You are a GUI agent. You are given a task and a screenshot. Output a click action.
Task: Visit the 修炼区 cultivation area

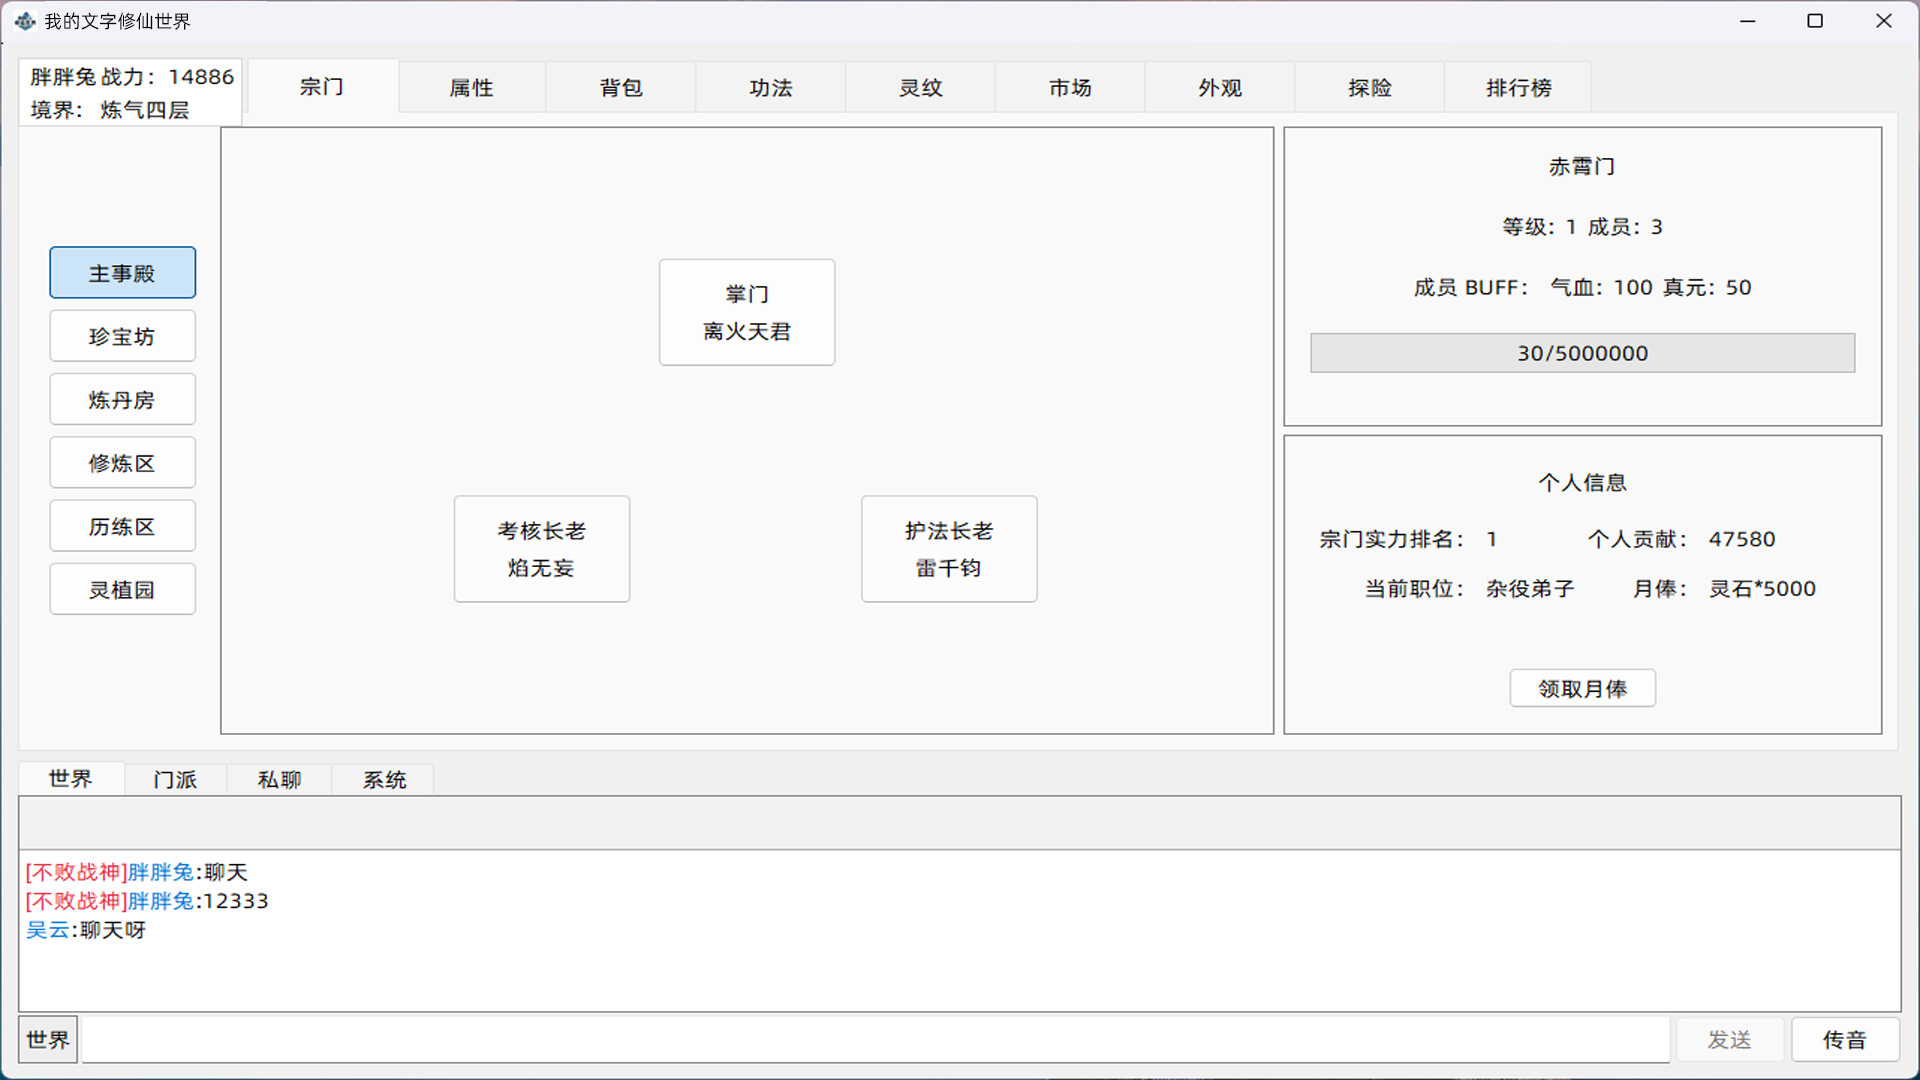(x=122, y=462)
